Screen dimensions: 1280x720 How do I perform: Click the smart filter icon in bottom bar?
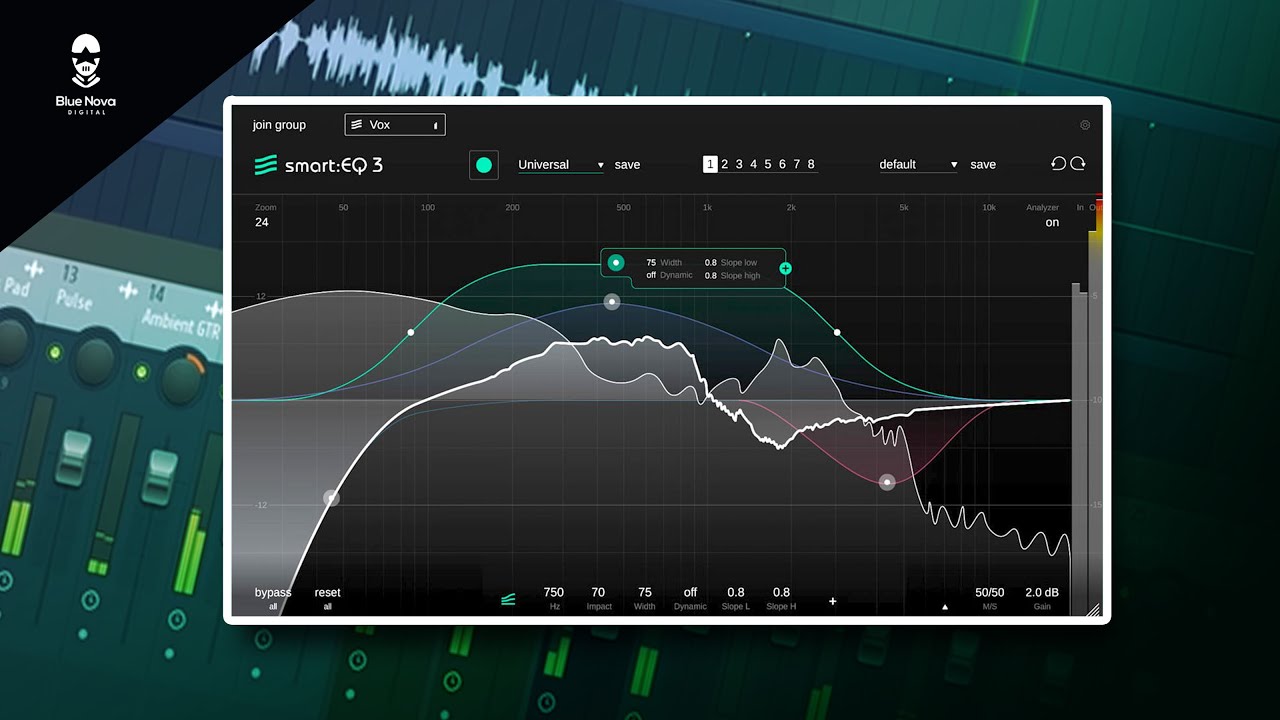[x=508, y=599]
